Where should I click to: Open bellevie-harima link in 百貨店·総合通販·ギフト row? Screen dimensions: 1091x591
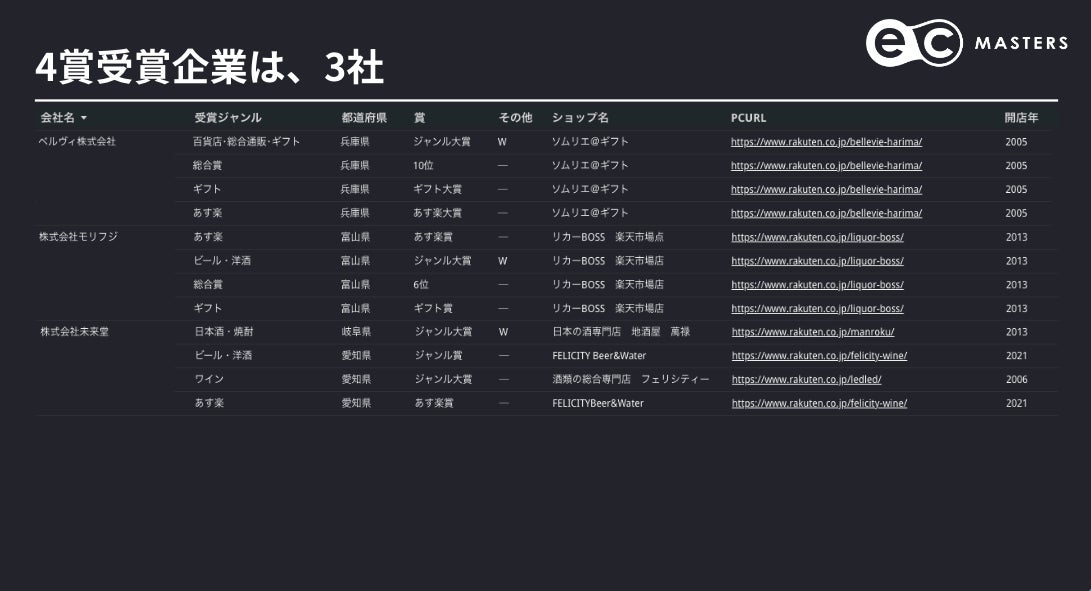[827, 142]
